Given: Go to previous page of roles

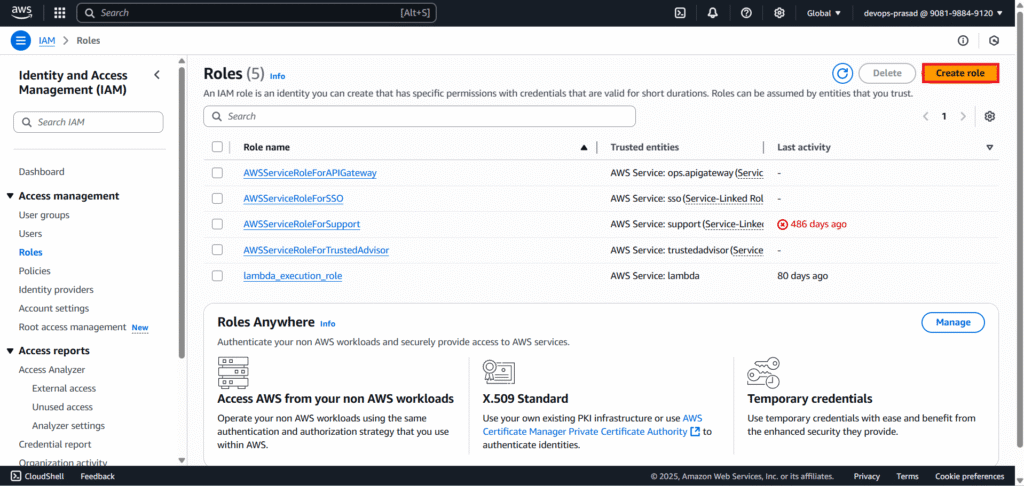Looking at the screenshot, I should coord(925,116).
